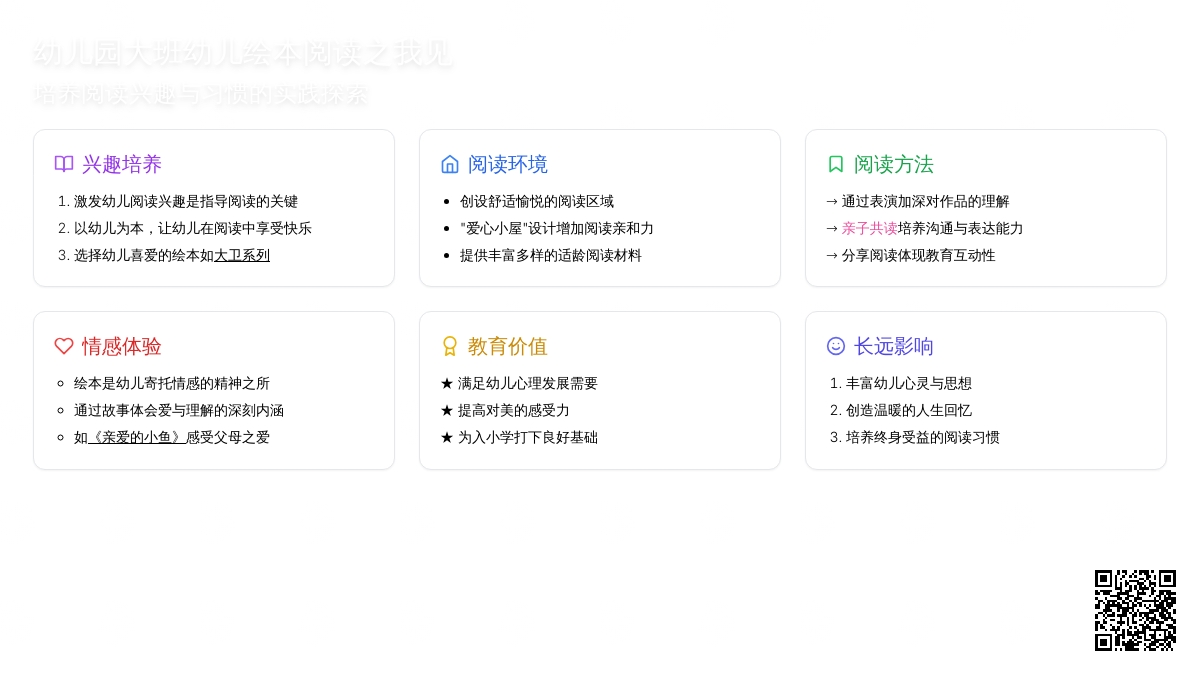The height and width of the screenshot is (675, 1200).
Task: Select the 教育价值 card heading
Action: pyautogui.click(x=508, y=346)
